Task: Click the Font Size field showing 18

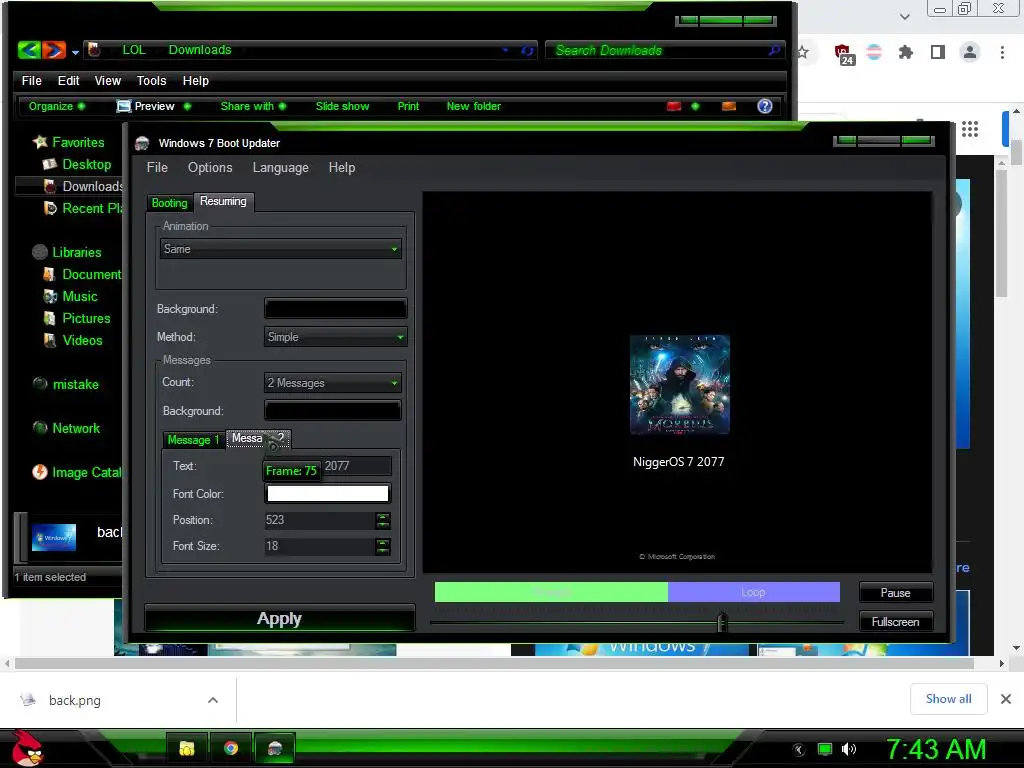Action: point(319,546)
